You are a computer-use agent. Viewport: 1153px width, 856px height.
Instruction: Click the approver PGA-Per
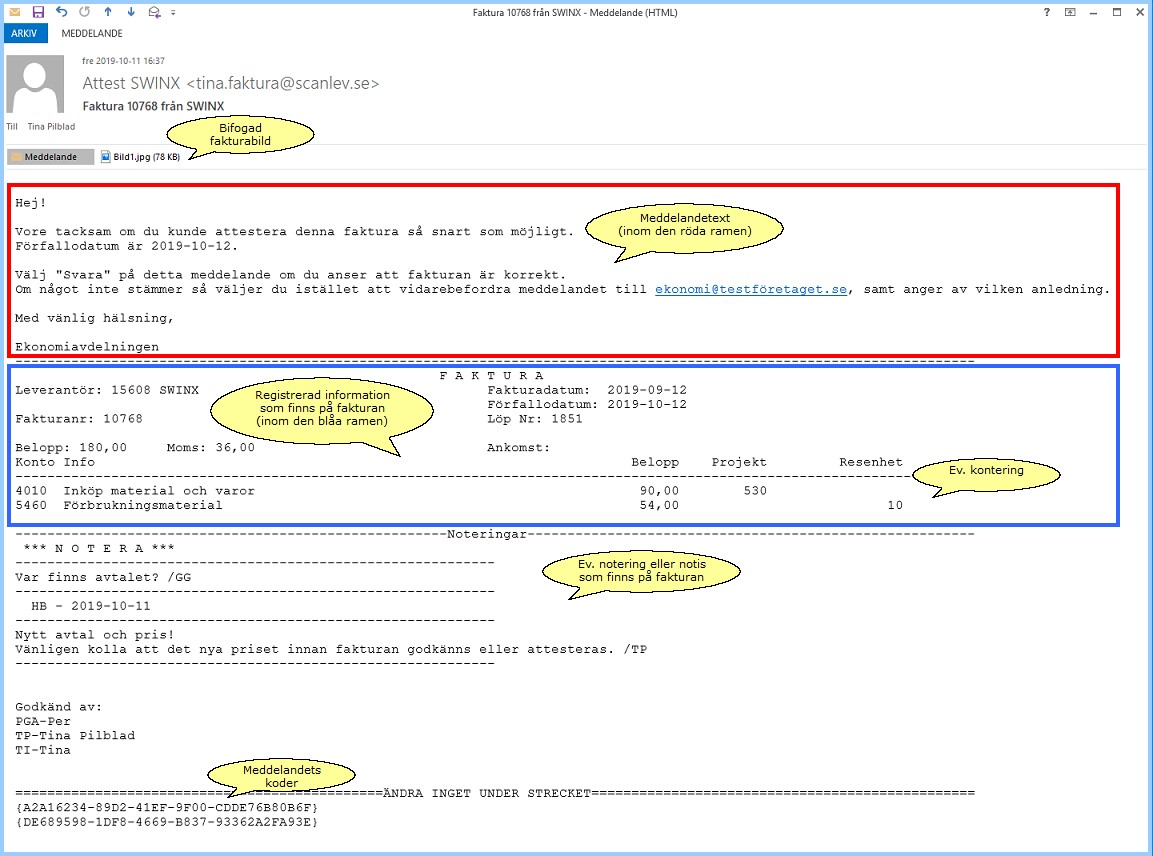tap(43, 721)
